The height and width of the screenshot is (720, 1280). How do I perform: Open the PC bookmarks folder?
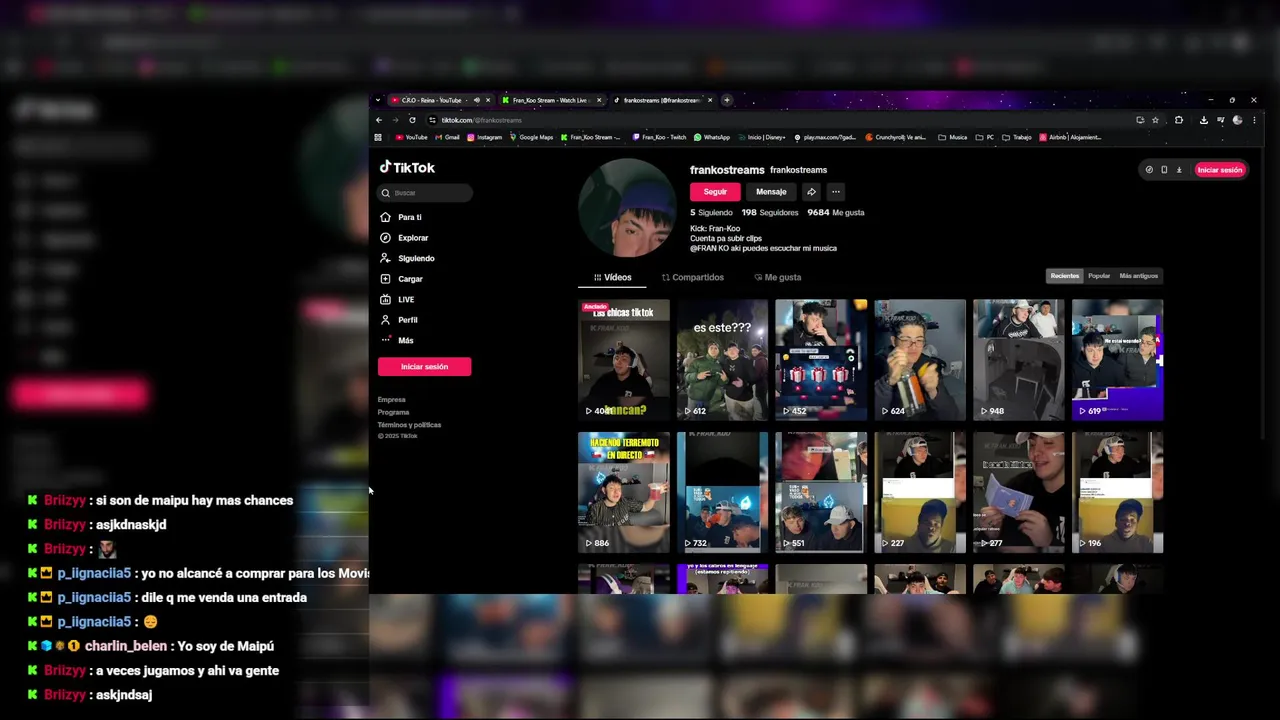click(x=985, y=137)
